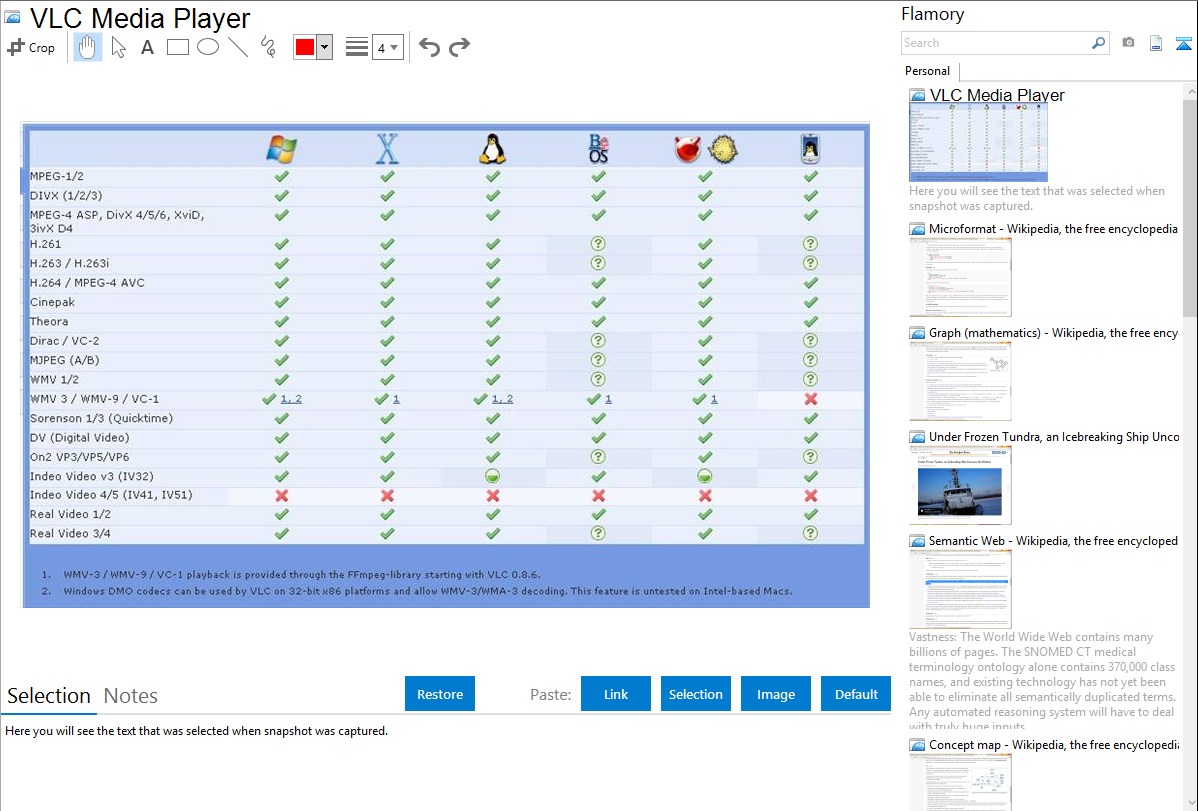Click the Microformat - Wikipedia title text
Viewport: 1198px width, 811px height.
1053,229
